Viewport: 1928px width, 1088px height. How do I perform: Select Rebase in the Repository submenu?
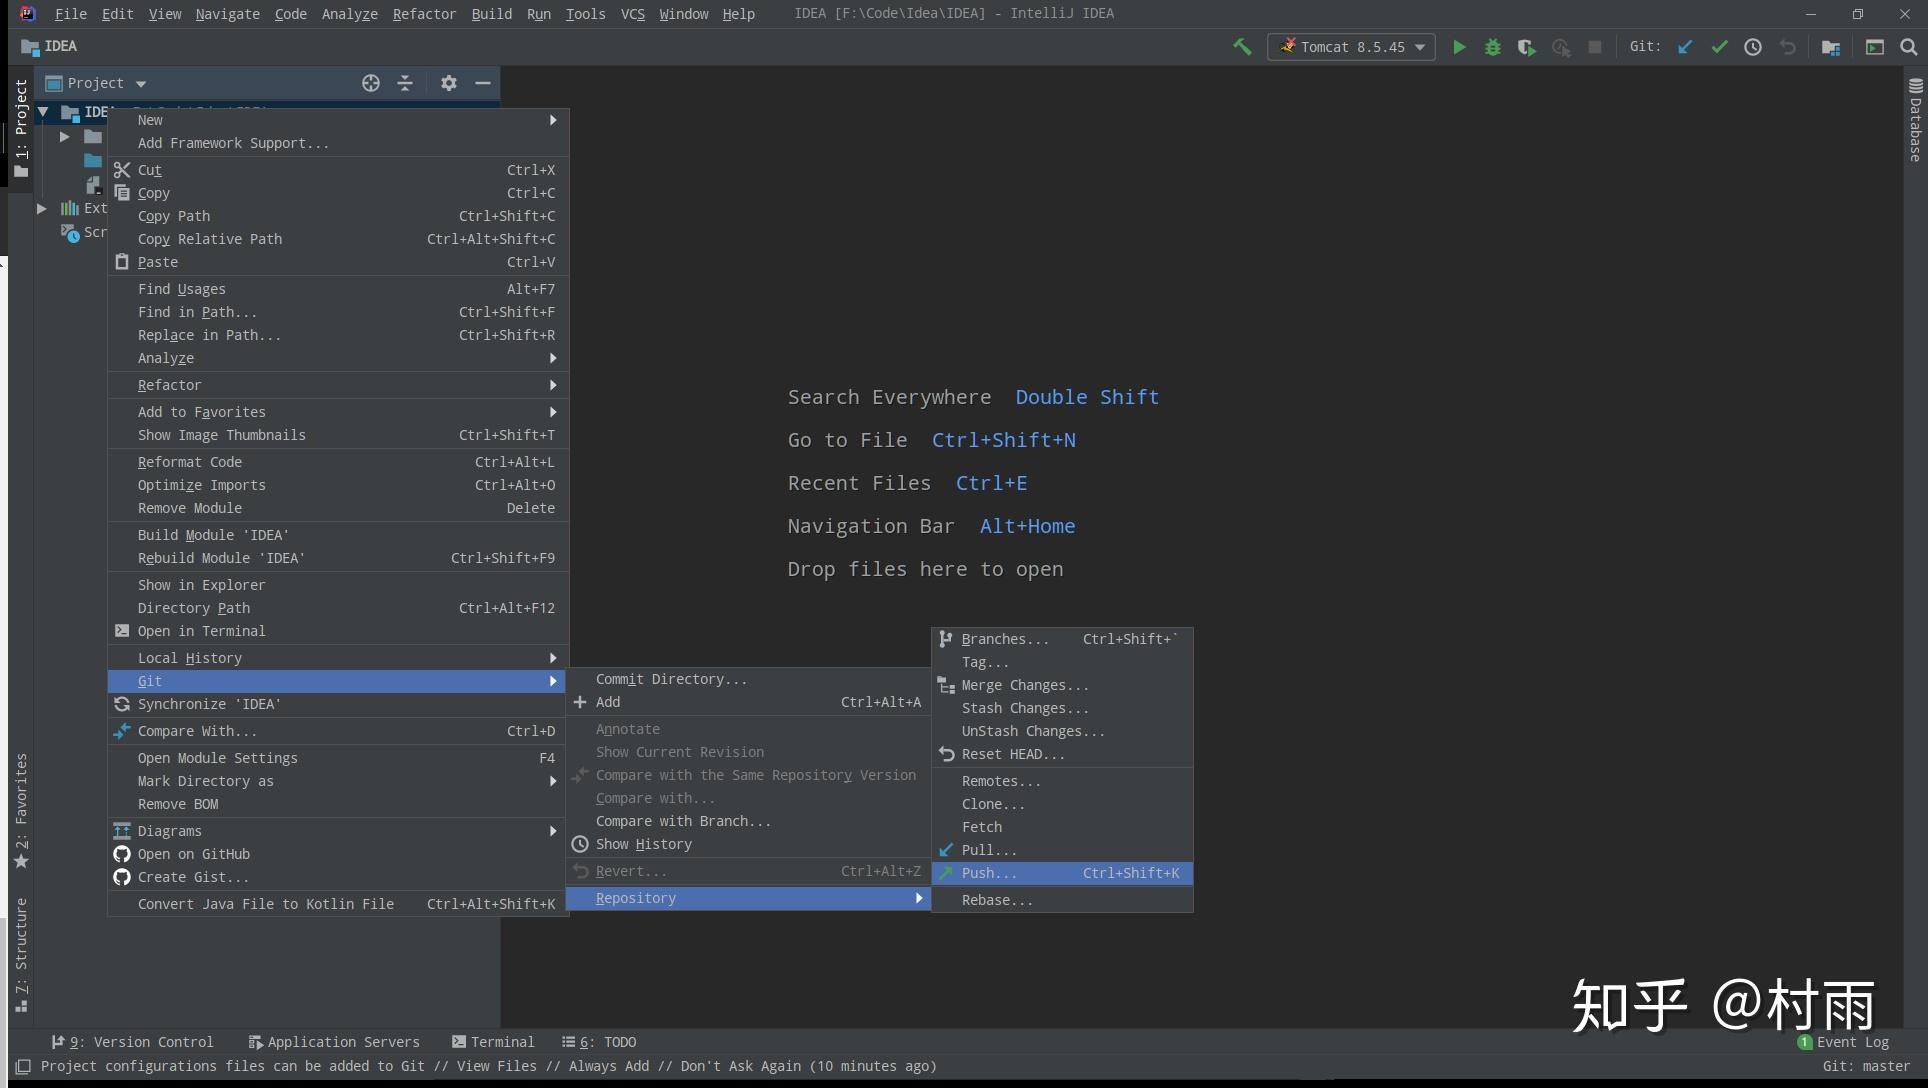996,900
